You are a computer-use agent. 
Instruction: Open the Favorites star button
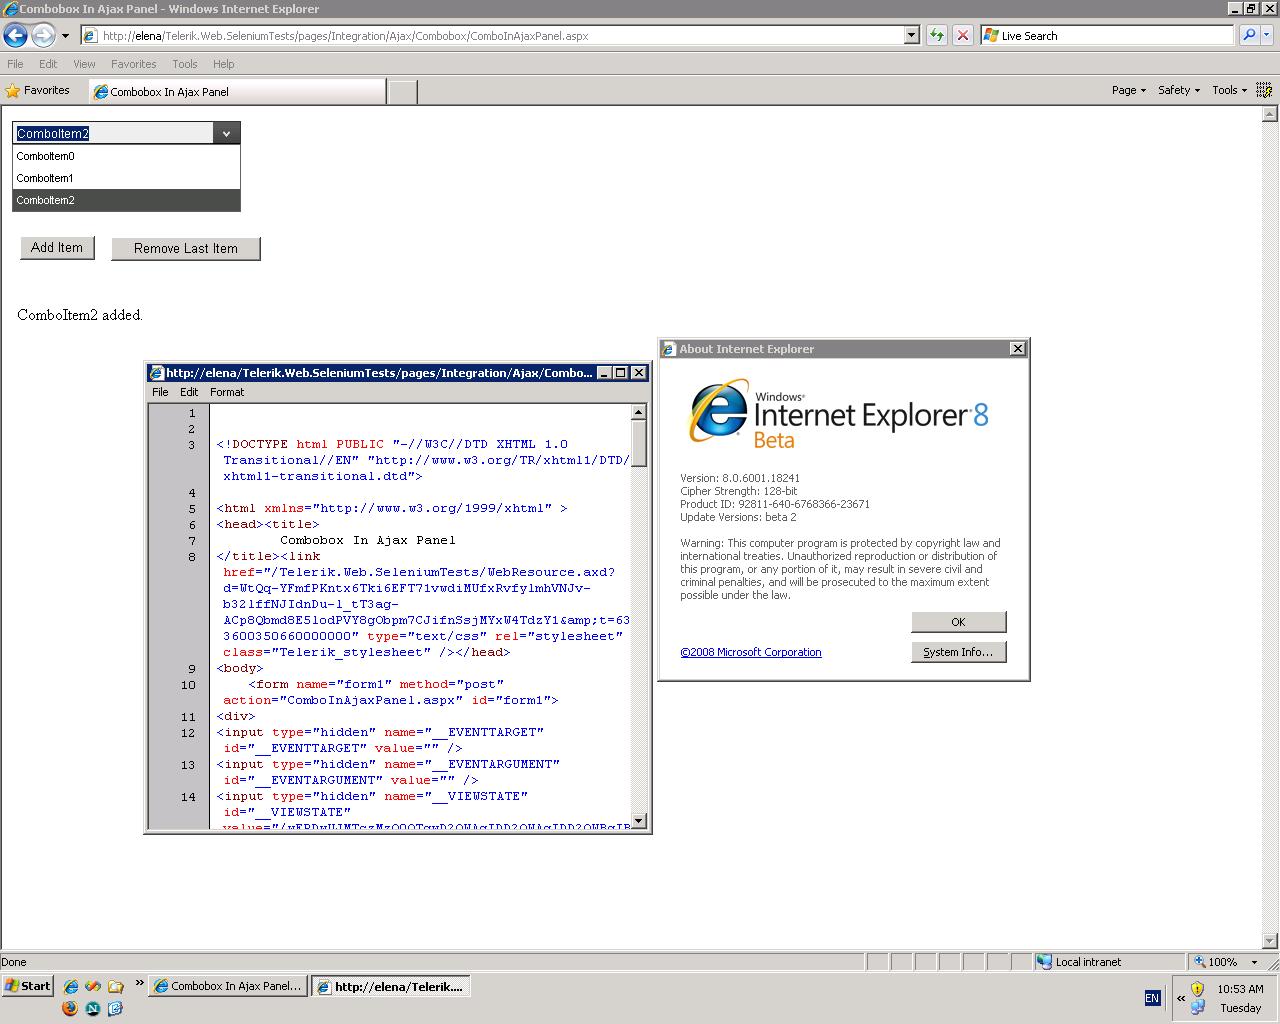(38, 90)
